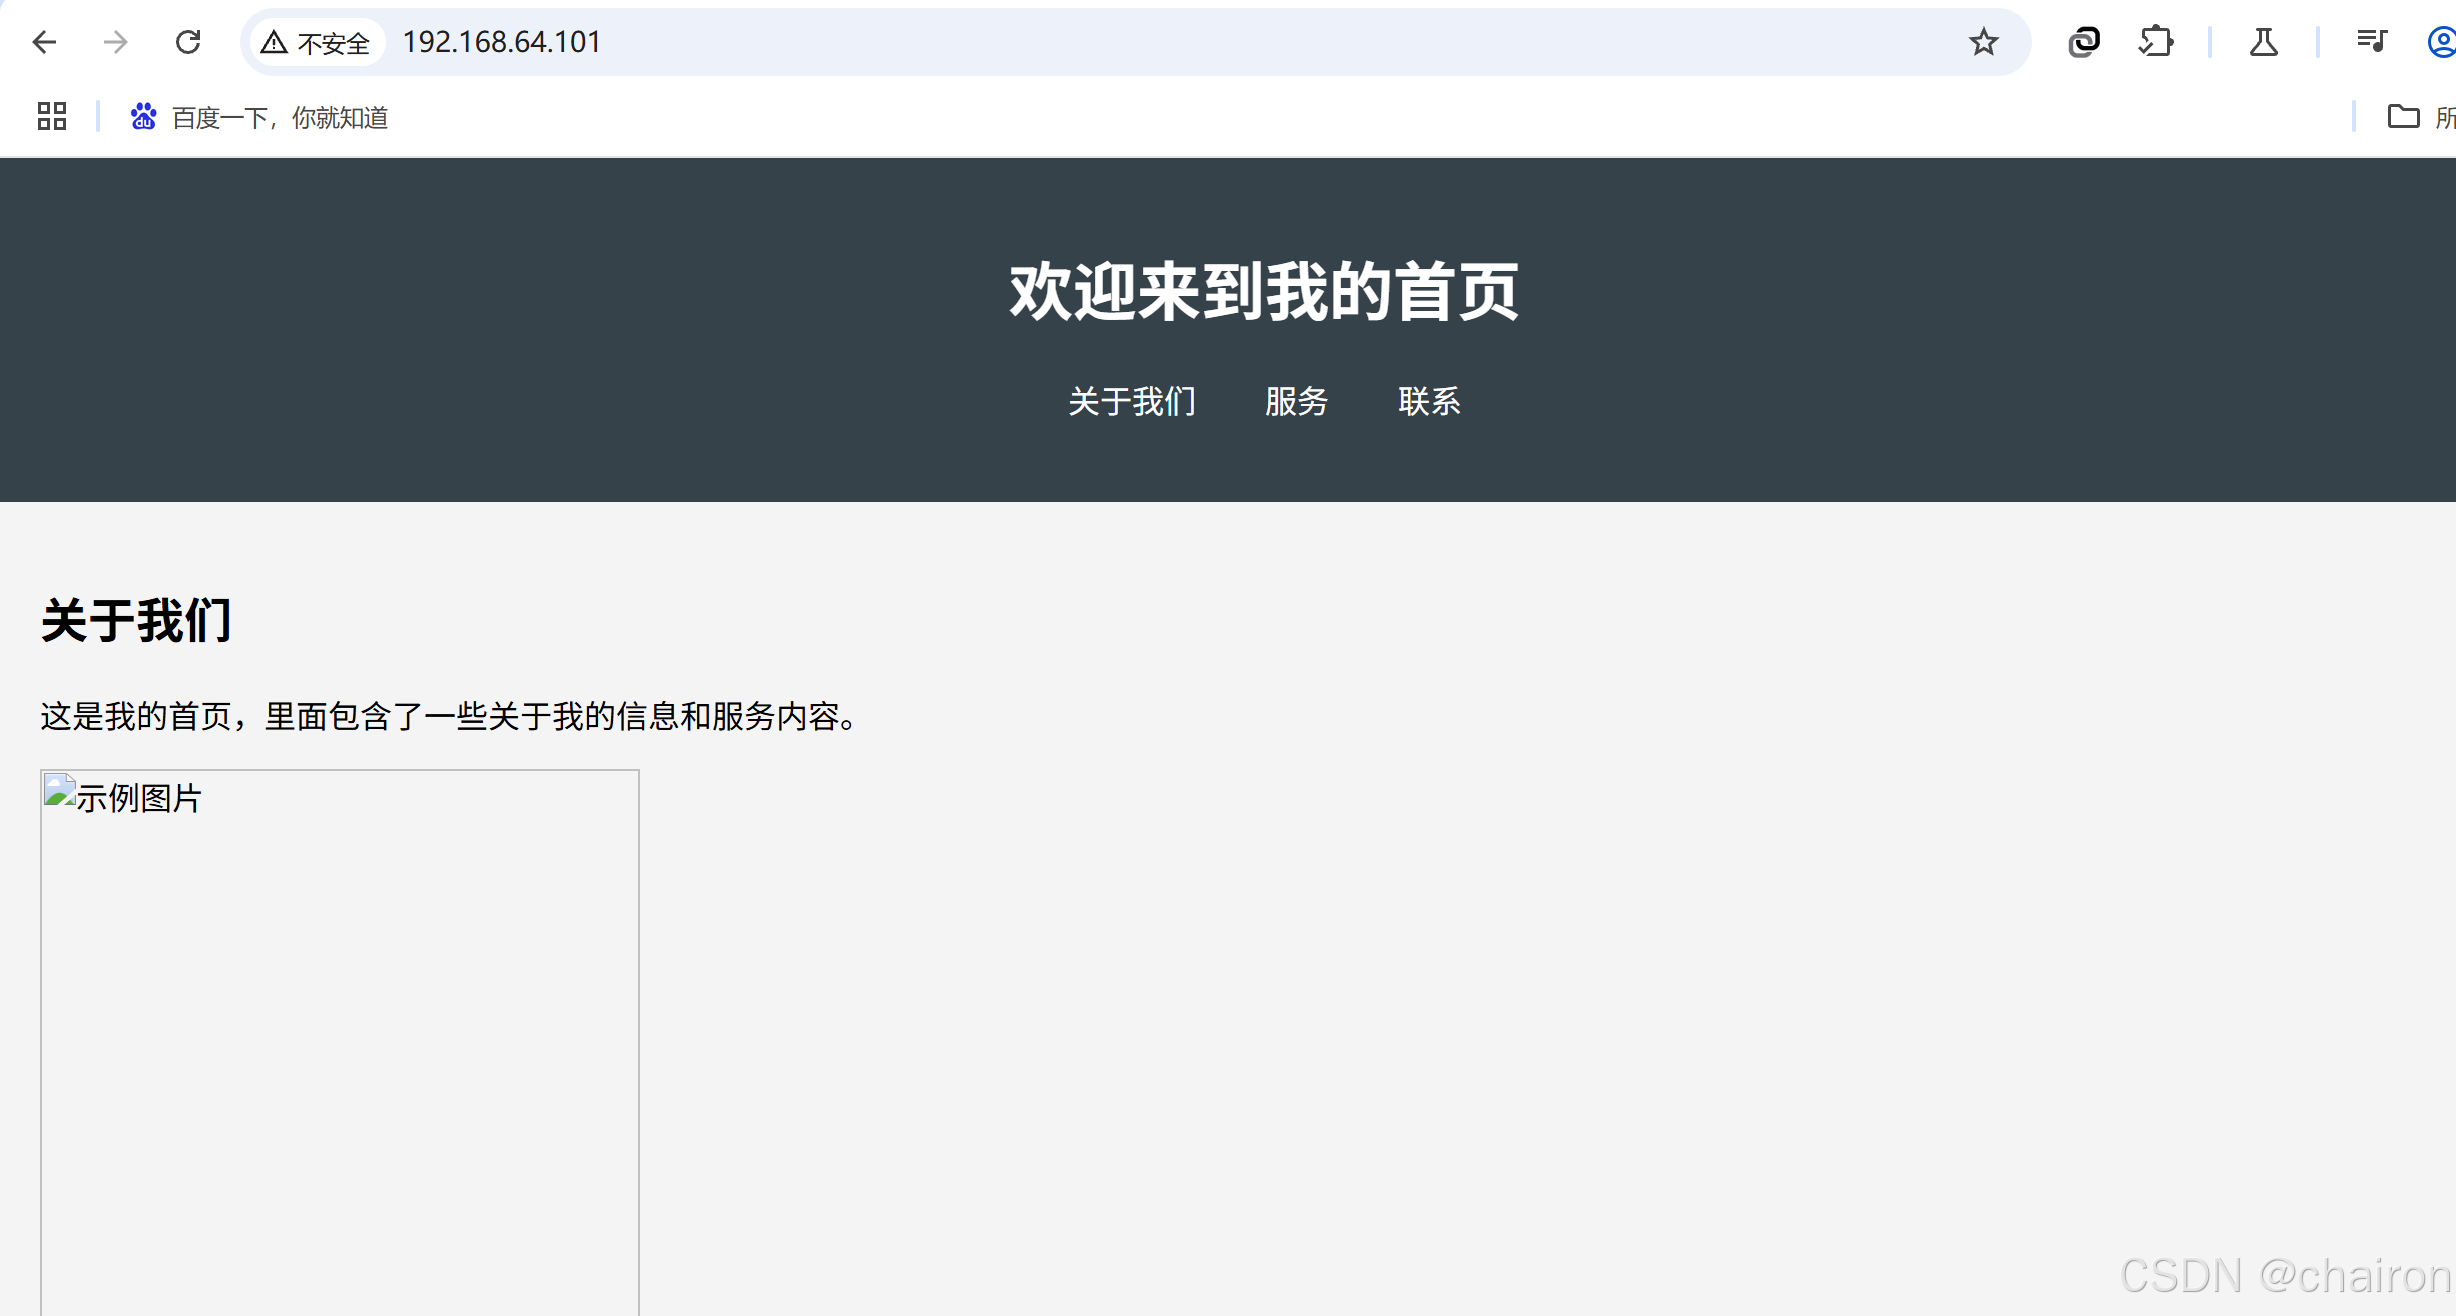
Task: Click the 关于我们 section heading
Action: (136, 620)
